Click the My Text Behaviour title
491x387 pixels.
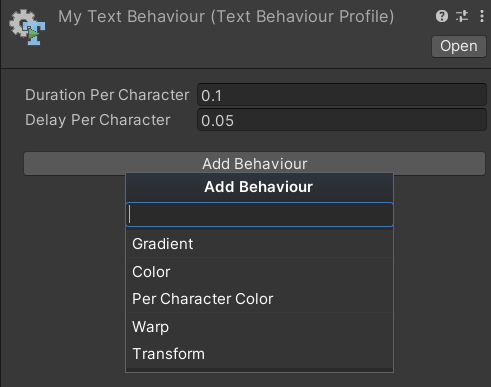226,17
